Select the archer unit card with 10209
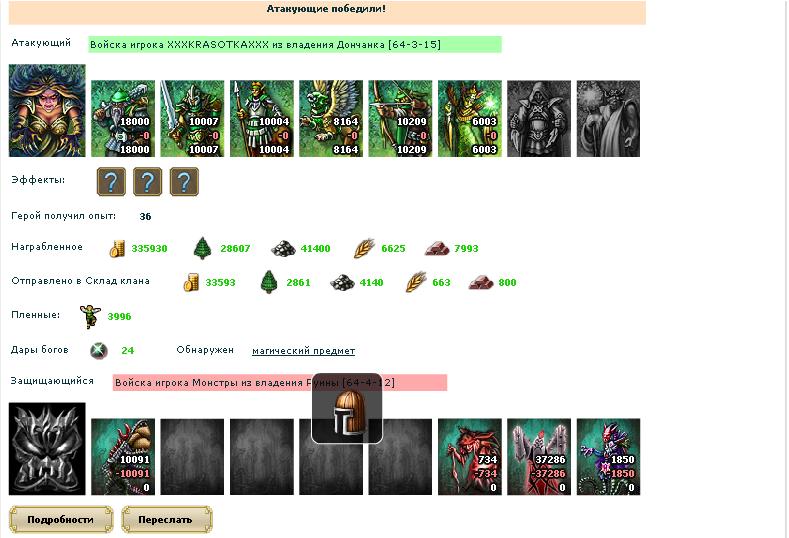The image size is (789, 538). (x=400, y=118)
